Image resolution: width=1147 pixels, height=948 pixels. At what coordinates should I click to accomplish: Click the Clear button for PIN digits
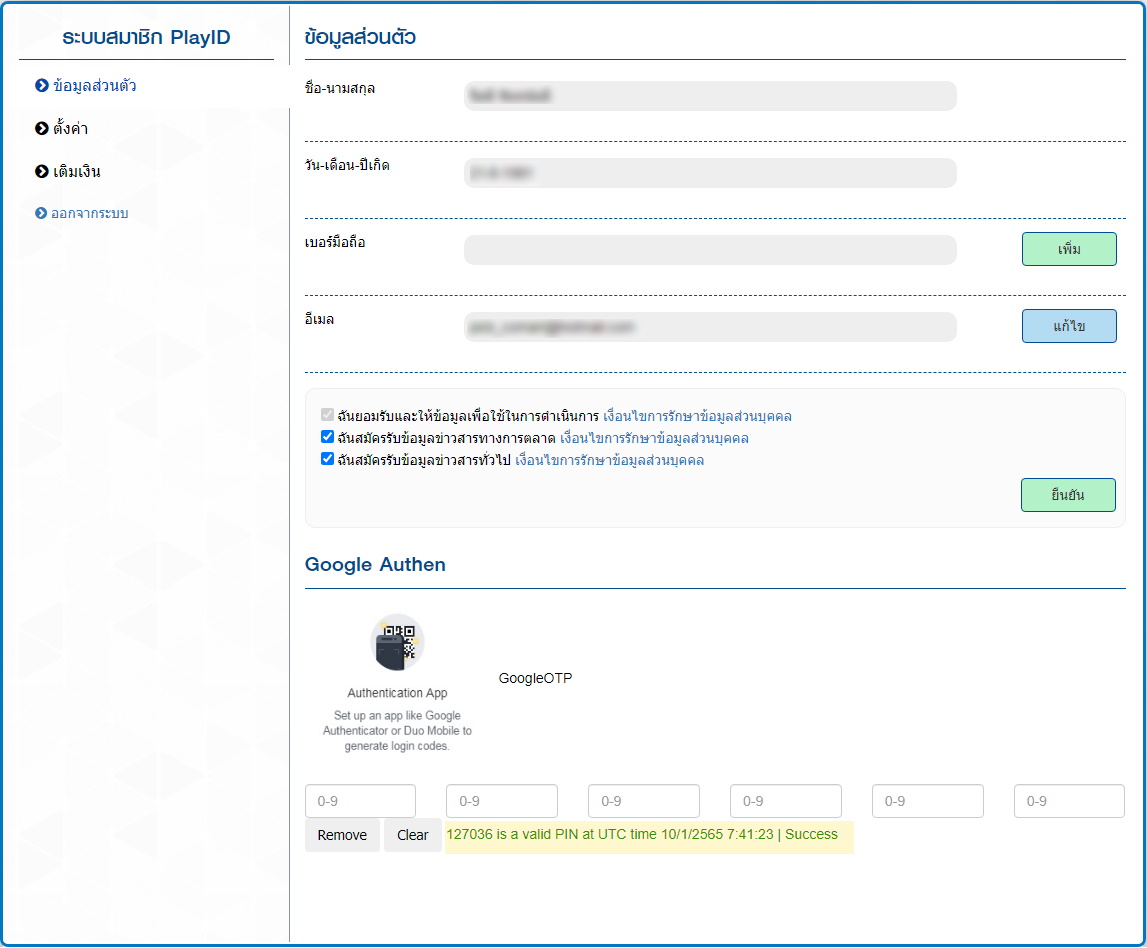point(412,835)
